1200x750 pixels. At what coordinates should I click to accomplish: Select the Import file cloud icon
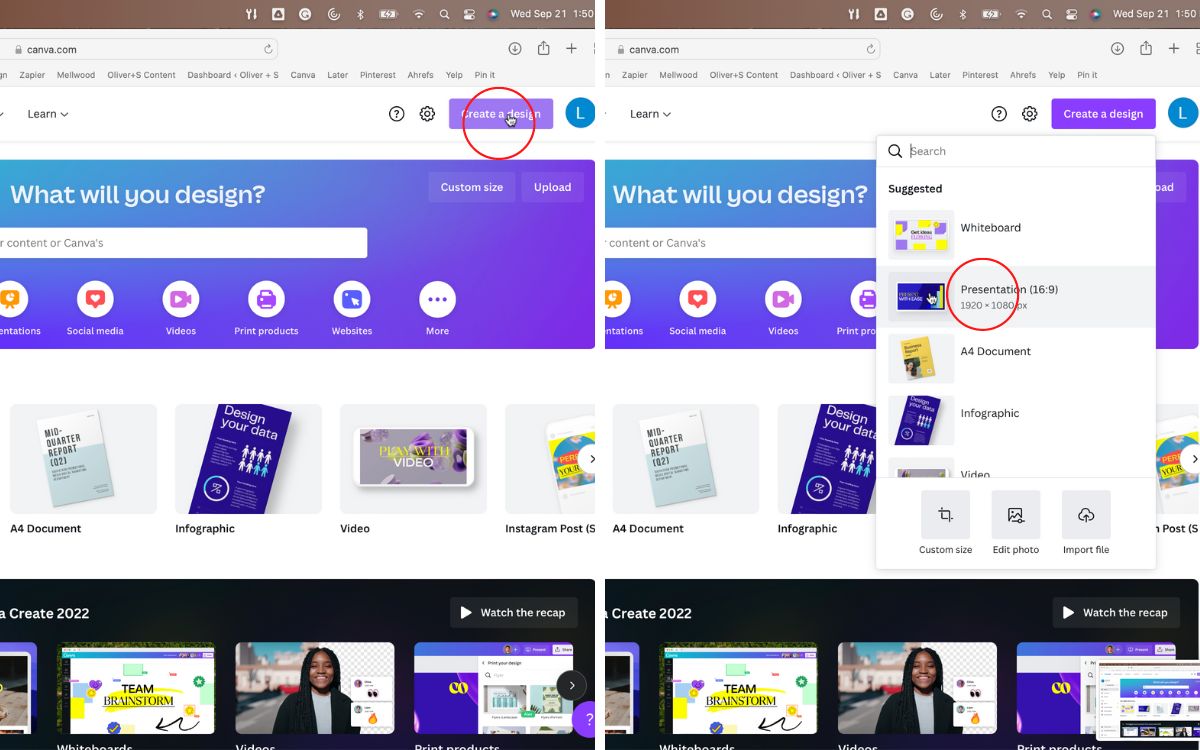coord(1085,513)
